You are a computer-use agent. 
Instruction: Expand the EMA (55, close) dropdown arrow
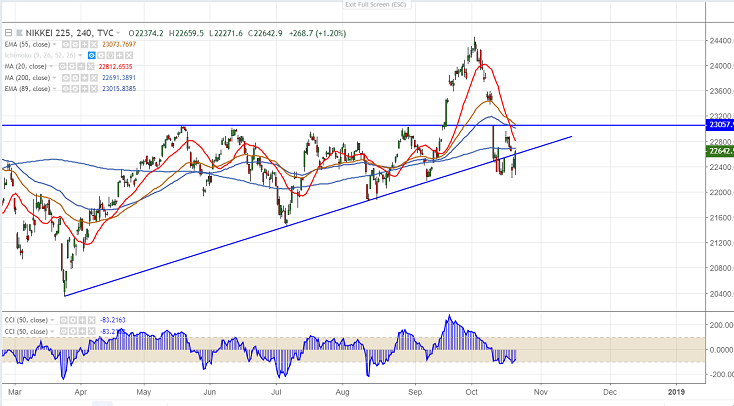pyautogui.click(x=54, y=44)
